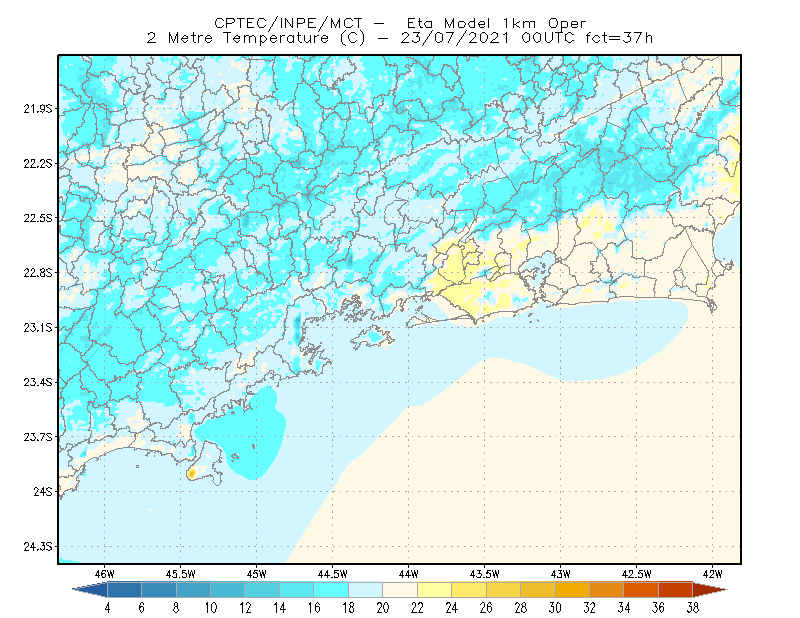
Task: Click the 4-6 dark blue legend swatch
Action: point(124,590)
